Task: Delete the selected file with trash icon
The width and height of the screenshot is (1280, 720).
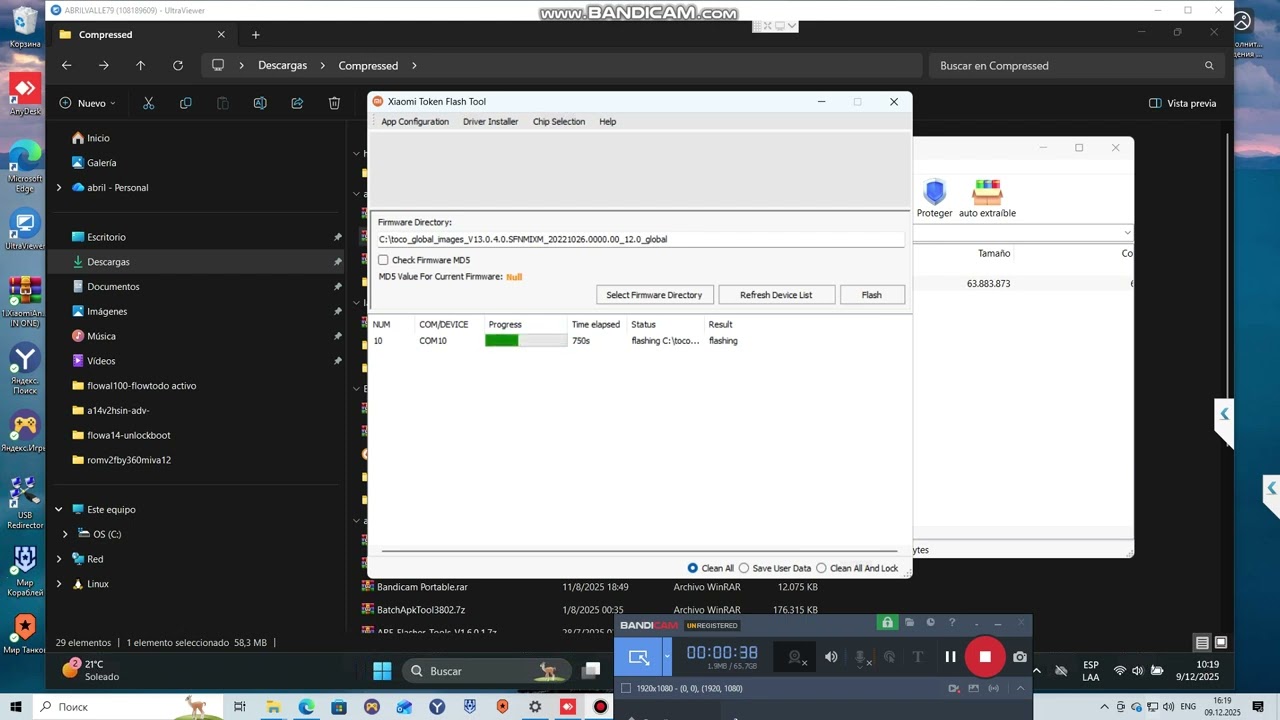Action: [x=334, y=103]
